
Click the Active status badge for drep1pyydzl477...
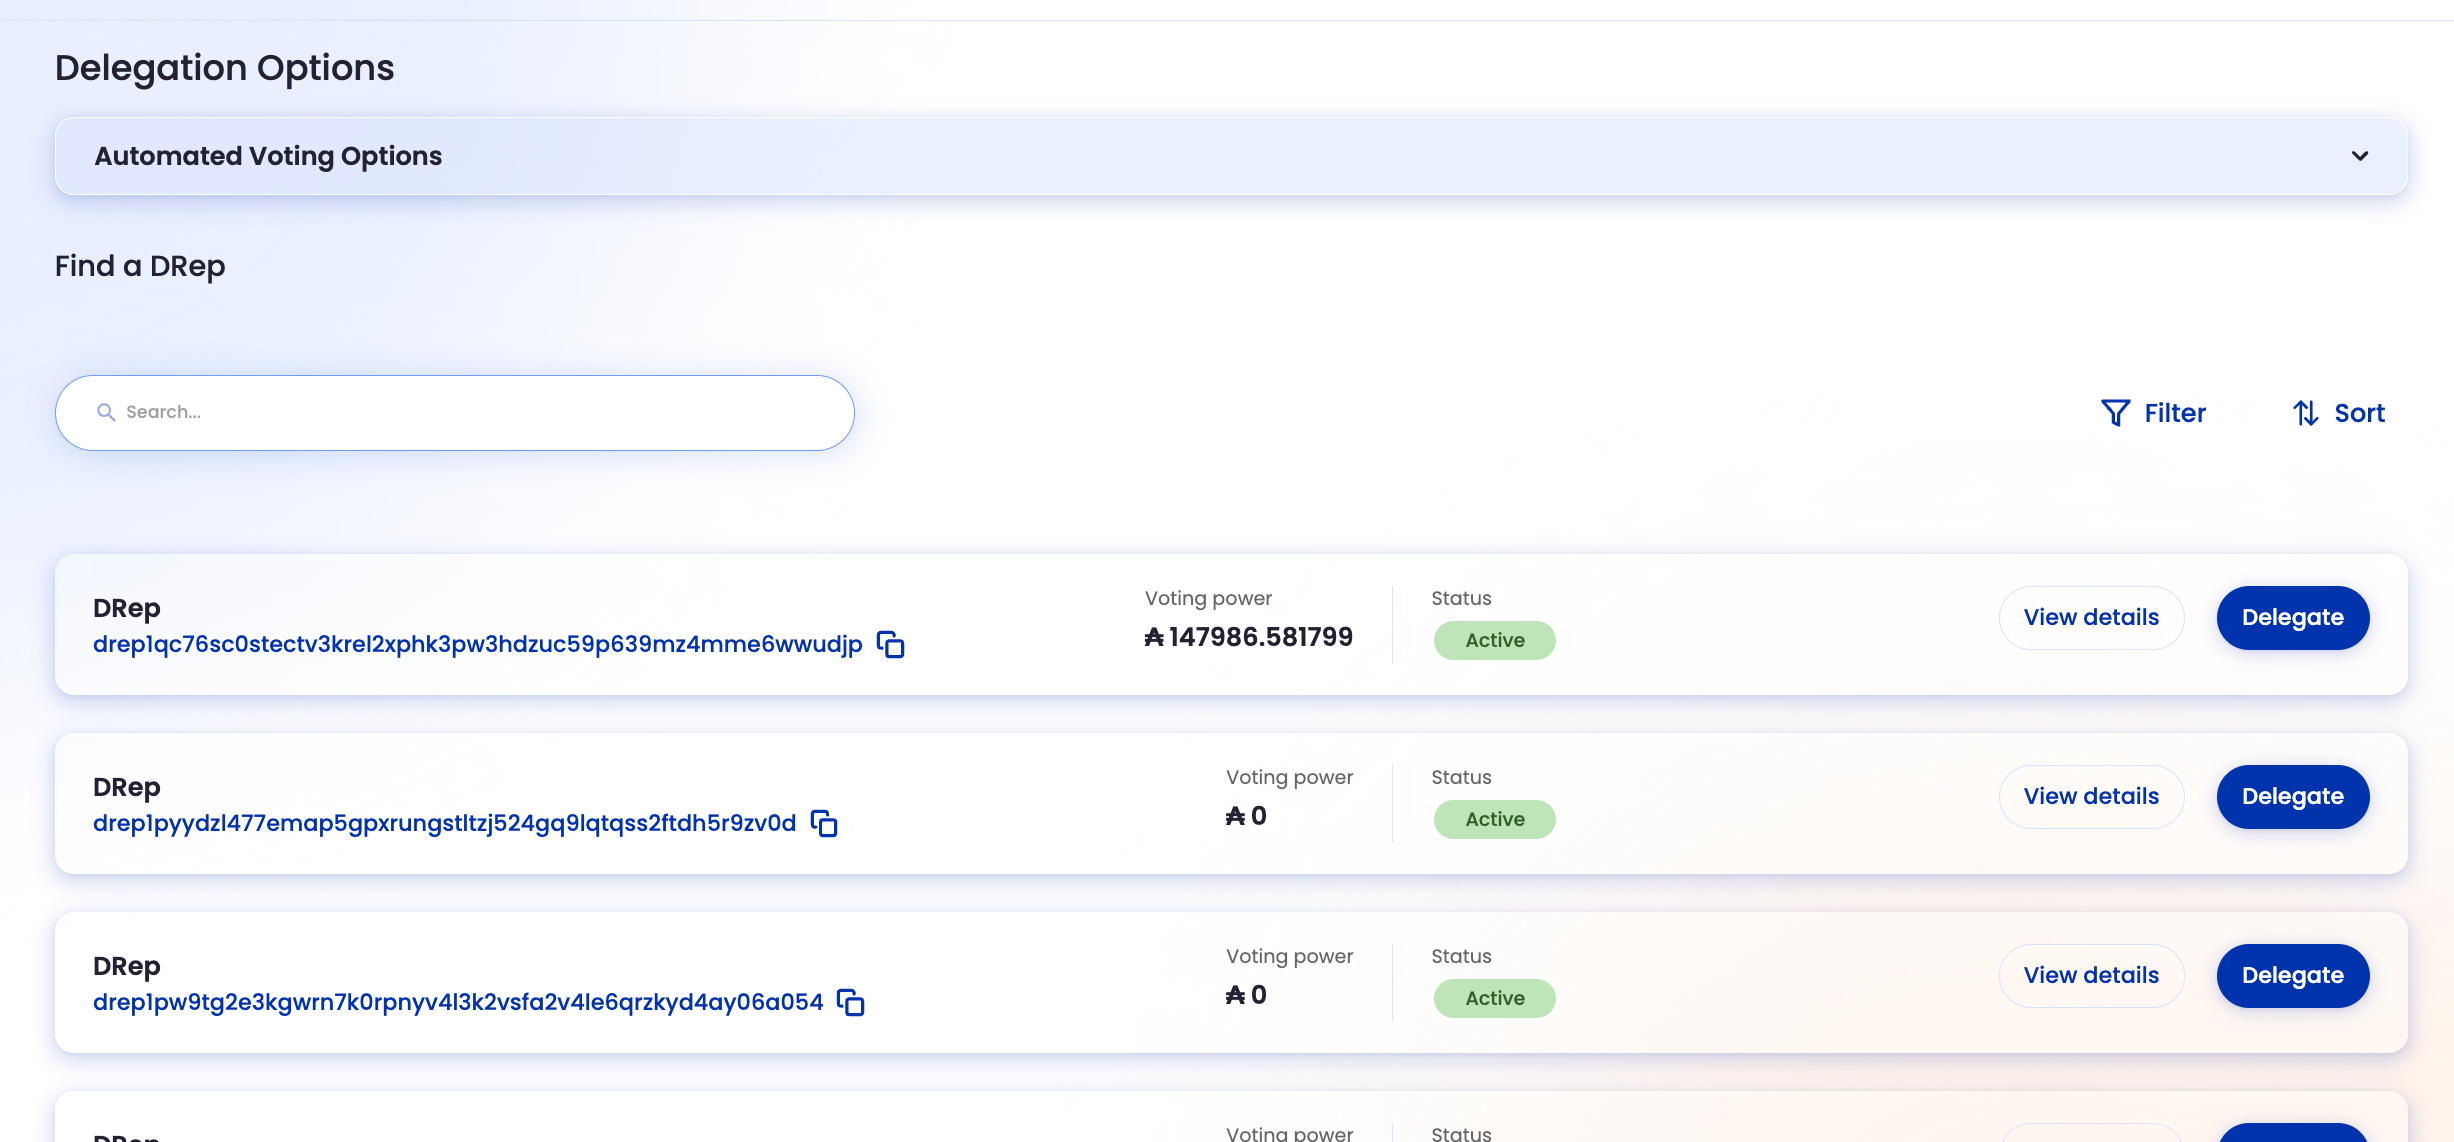click(x=1495, y=820)
